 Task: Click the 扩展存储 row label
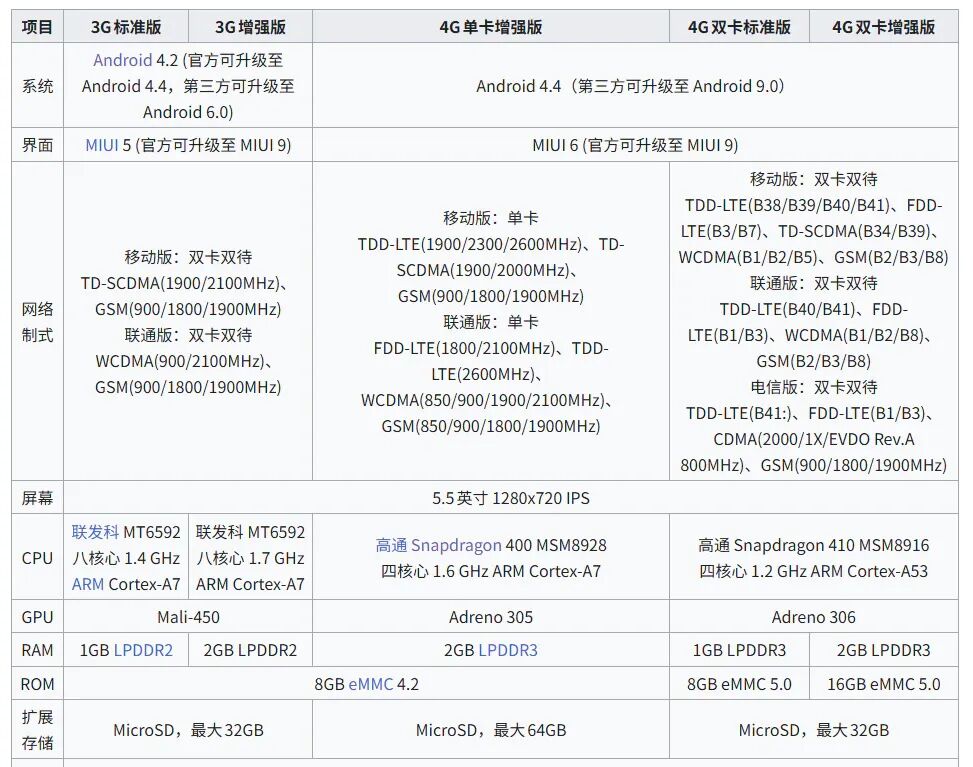[37, 728]
